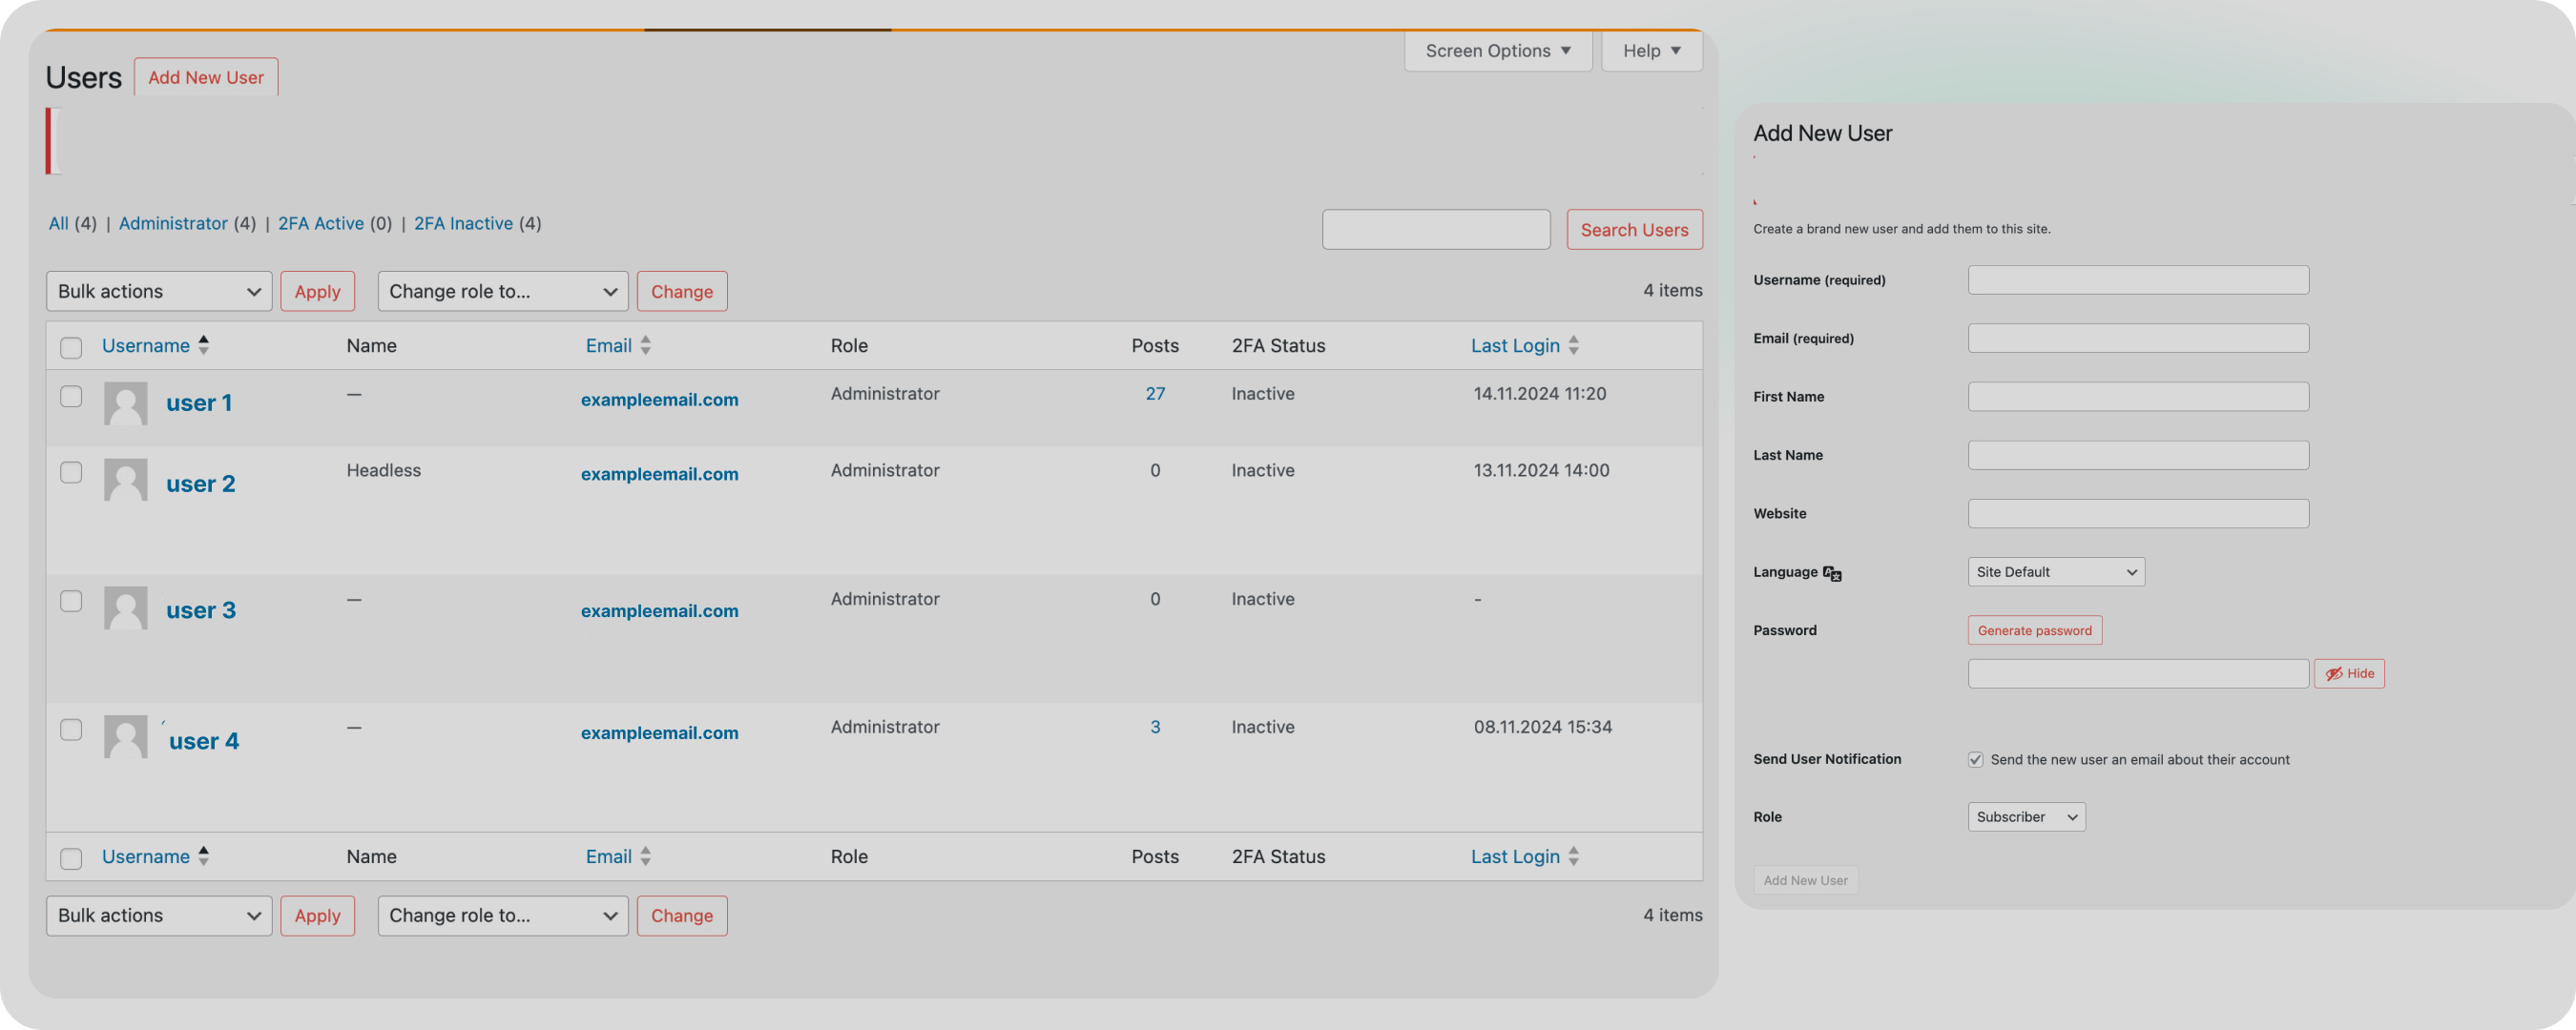Image resolution: width=2576 pixels, height=1030 pixels.
Task: Open the Screen Options tab
Action: click(1497, 51)
